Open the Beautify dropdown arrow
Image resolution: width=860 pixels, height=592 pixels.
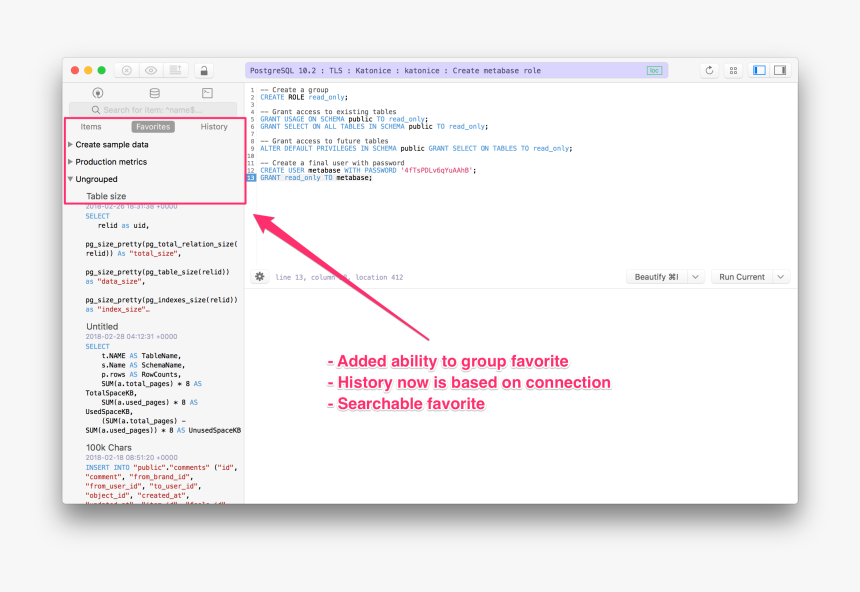(695, 277)
